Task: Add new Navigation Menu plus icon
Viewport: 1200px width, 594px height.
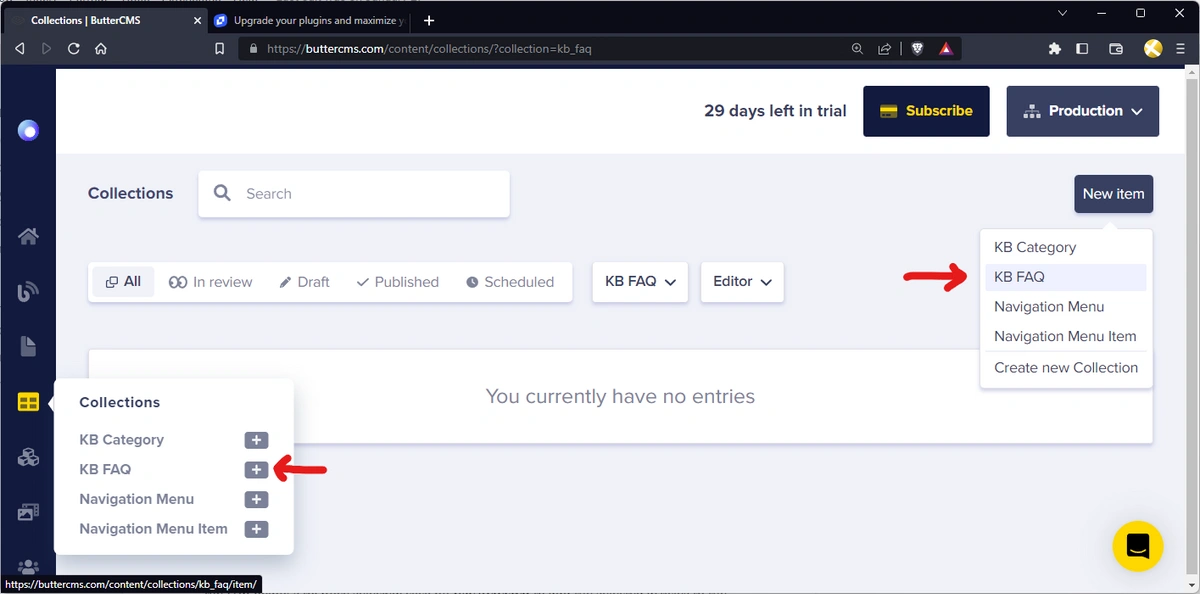Action: click(x=256, y=499)
